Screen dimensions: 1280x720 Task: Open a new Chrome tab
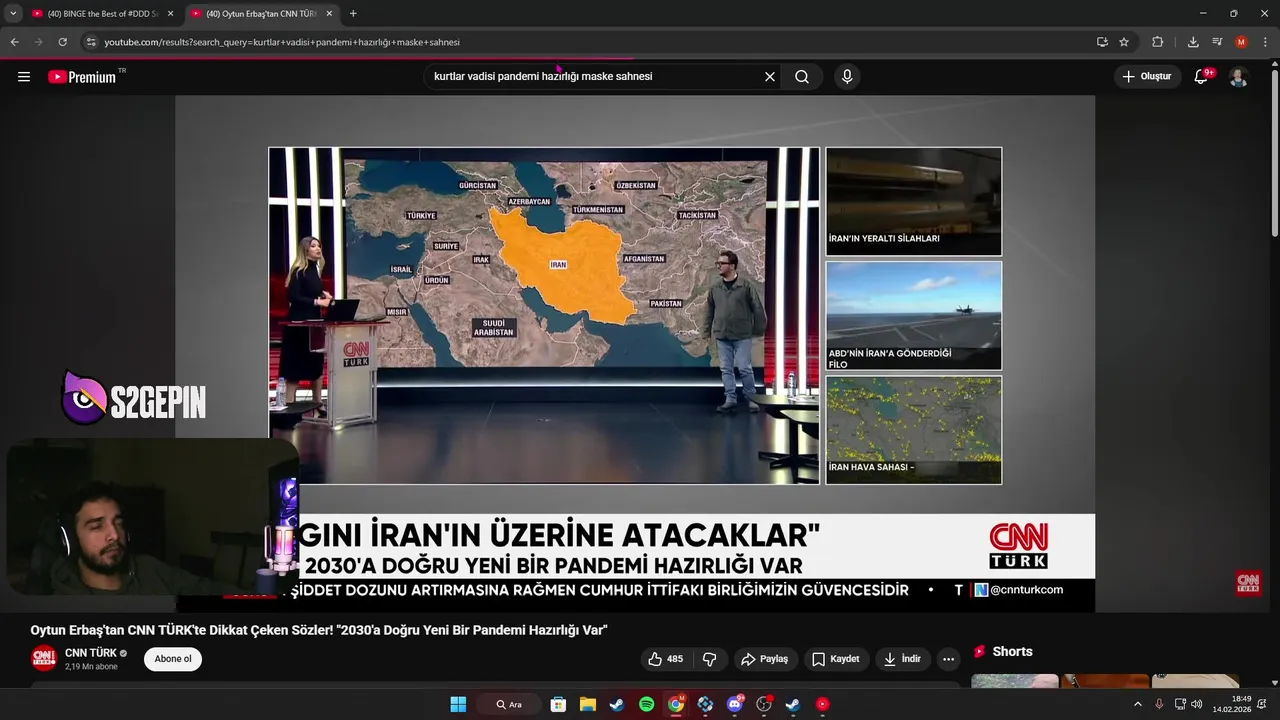[353, 14]
